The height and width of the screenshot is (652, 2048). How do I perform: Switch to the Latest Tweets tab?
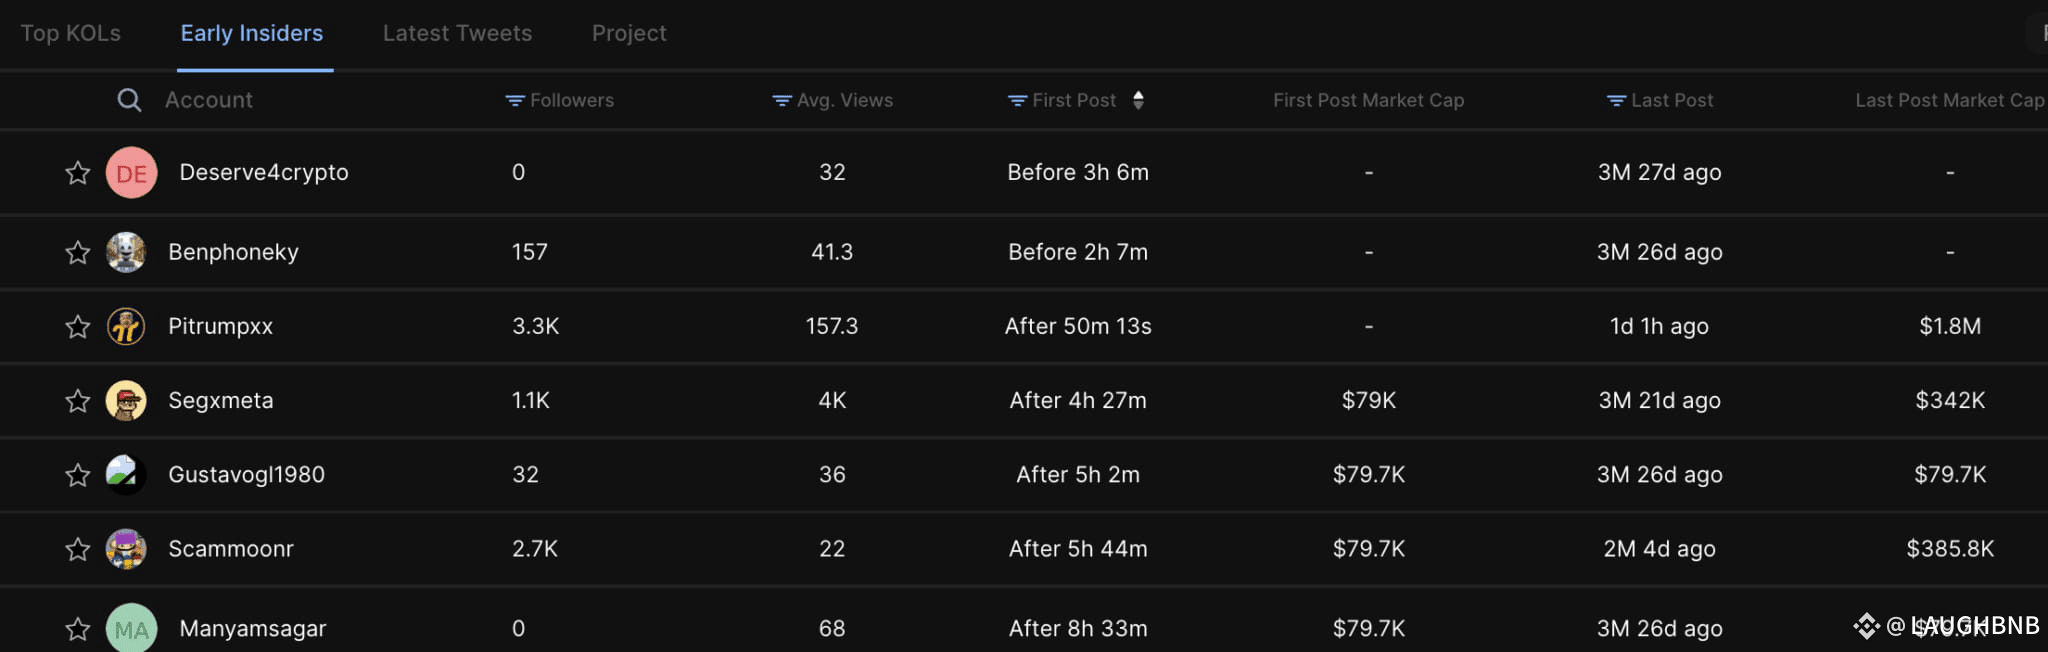[x=457, y=33]
